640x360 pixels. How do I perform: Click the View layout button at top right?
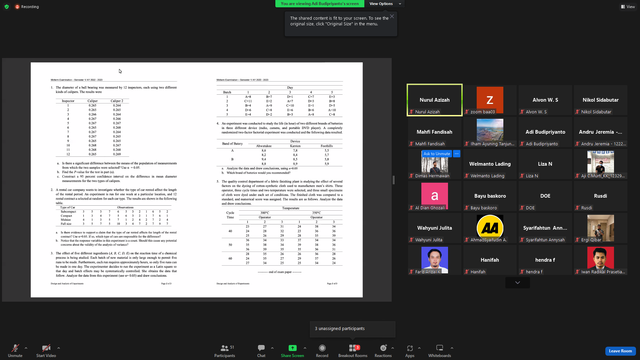[x=627, y=7]
